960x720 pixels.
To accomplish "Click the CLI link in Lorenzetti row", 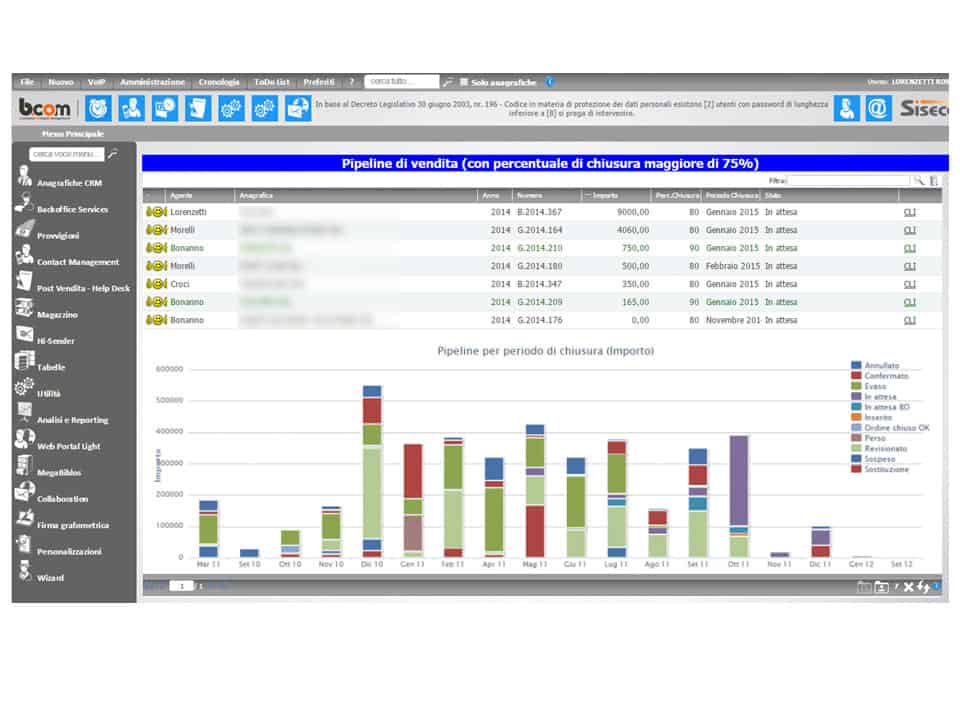I will coord(909,212).
